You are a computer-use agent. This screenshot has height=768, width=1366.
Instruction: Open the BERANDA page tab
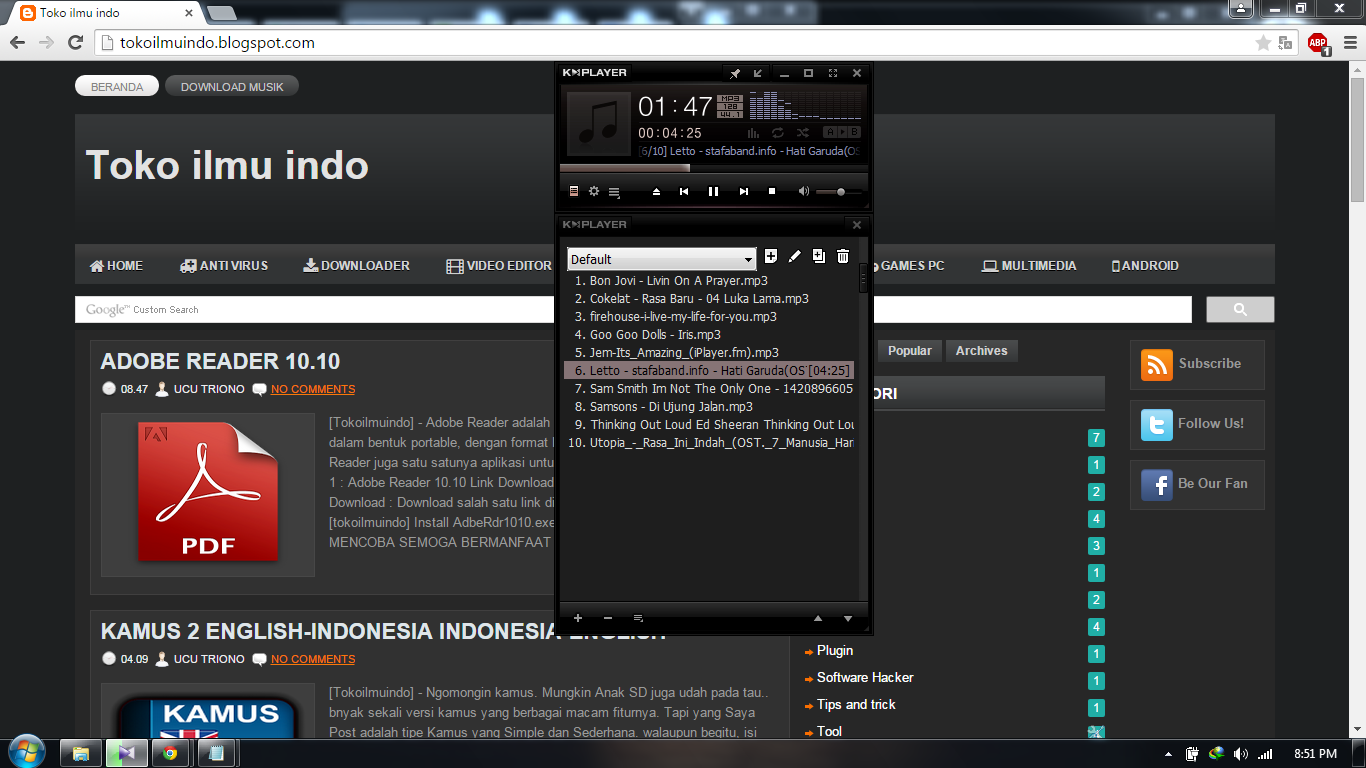tap(117, 87)
